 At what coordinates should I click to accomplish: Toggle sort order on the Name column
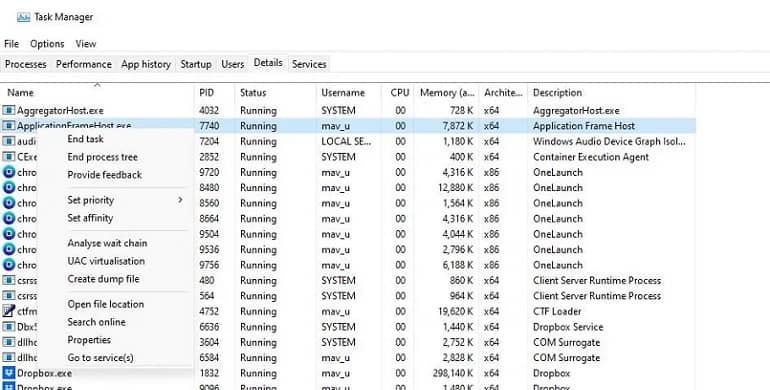click(20, 92)
